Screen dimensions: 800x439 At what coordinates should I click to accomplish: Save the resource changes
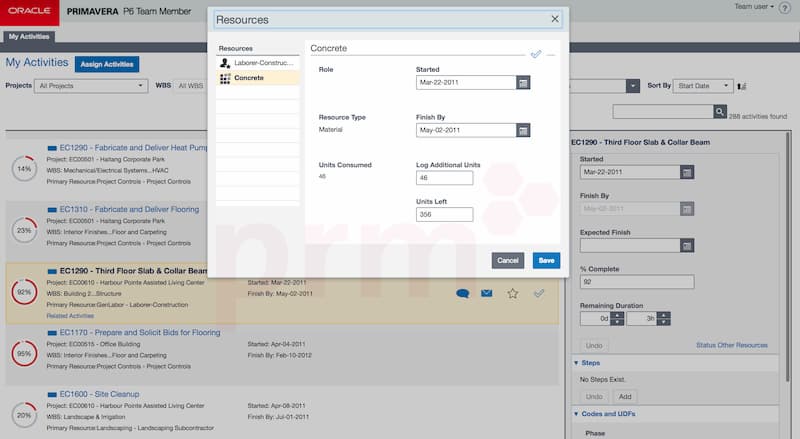pos(546,260)
